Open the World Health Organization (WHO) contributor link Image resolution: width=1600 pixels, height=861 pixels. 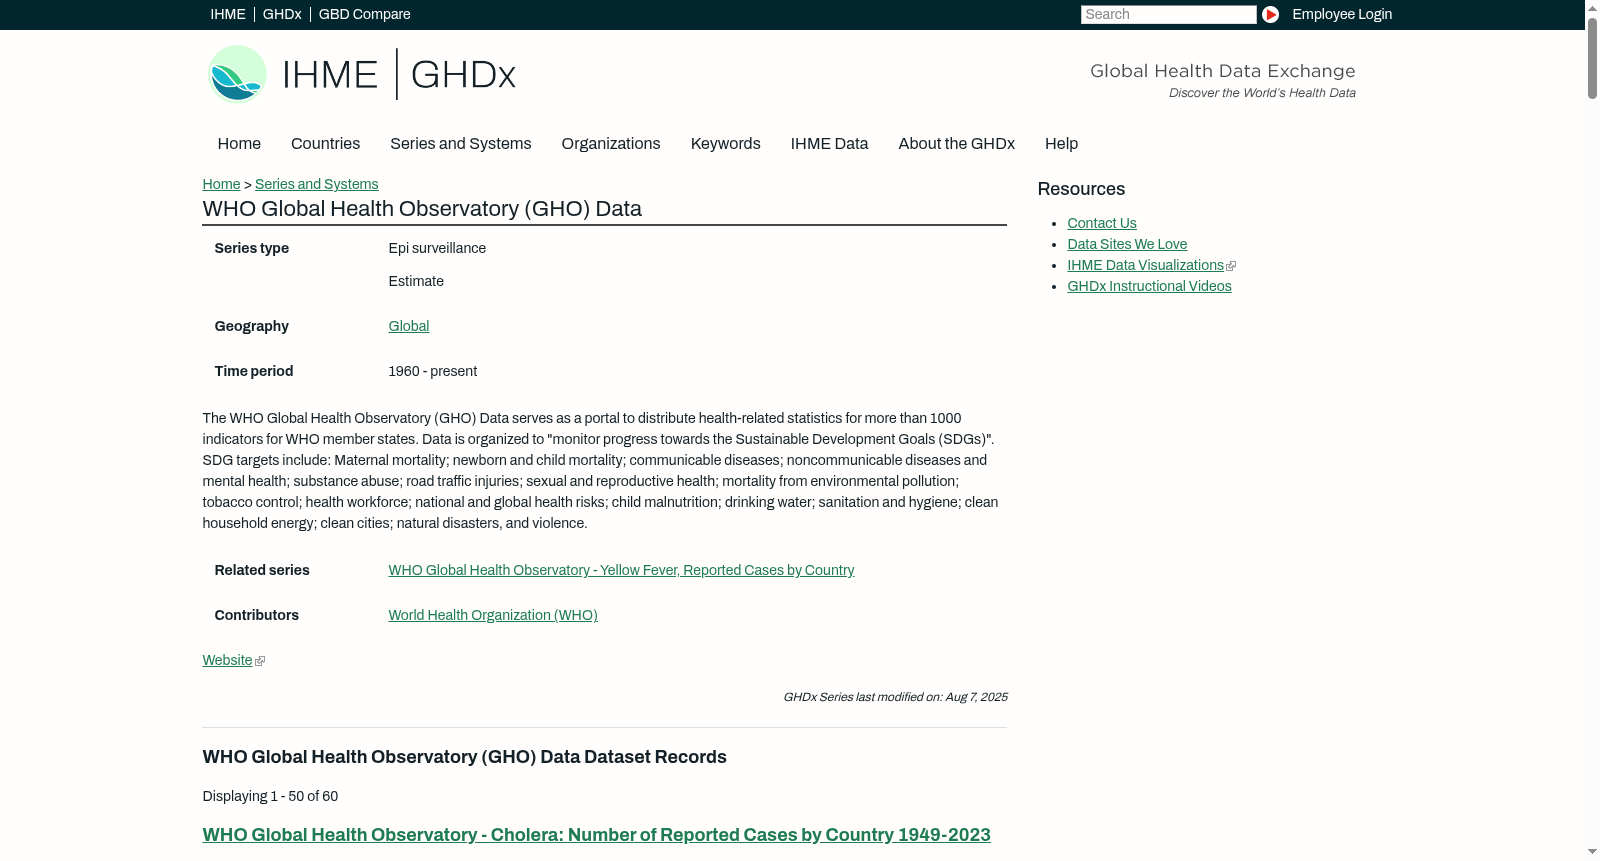click(x=493, y=615)
